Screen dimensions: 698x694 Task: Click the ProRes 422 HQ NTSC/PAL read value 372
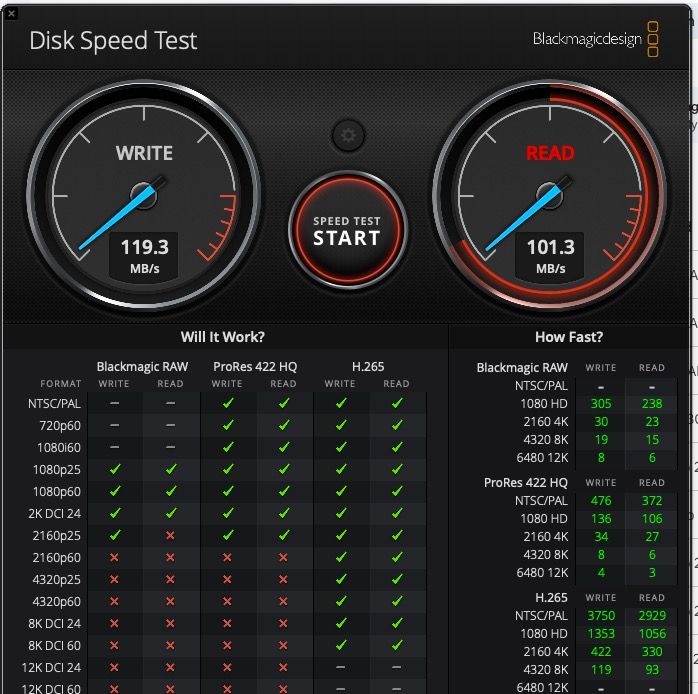click(x=652, y=501)
